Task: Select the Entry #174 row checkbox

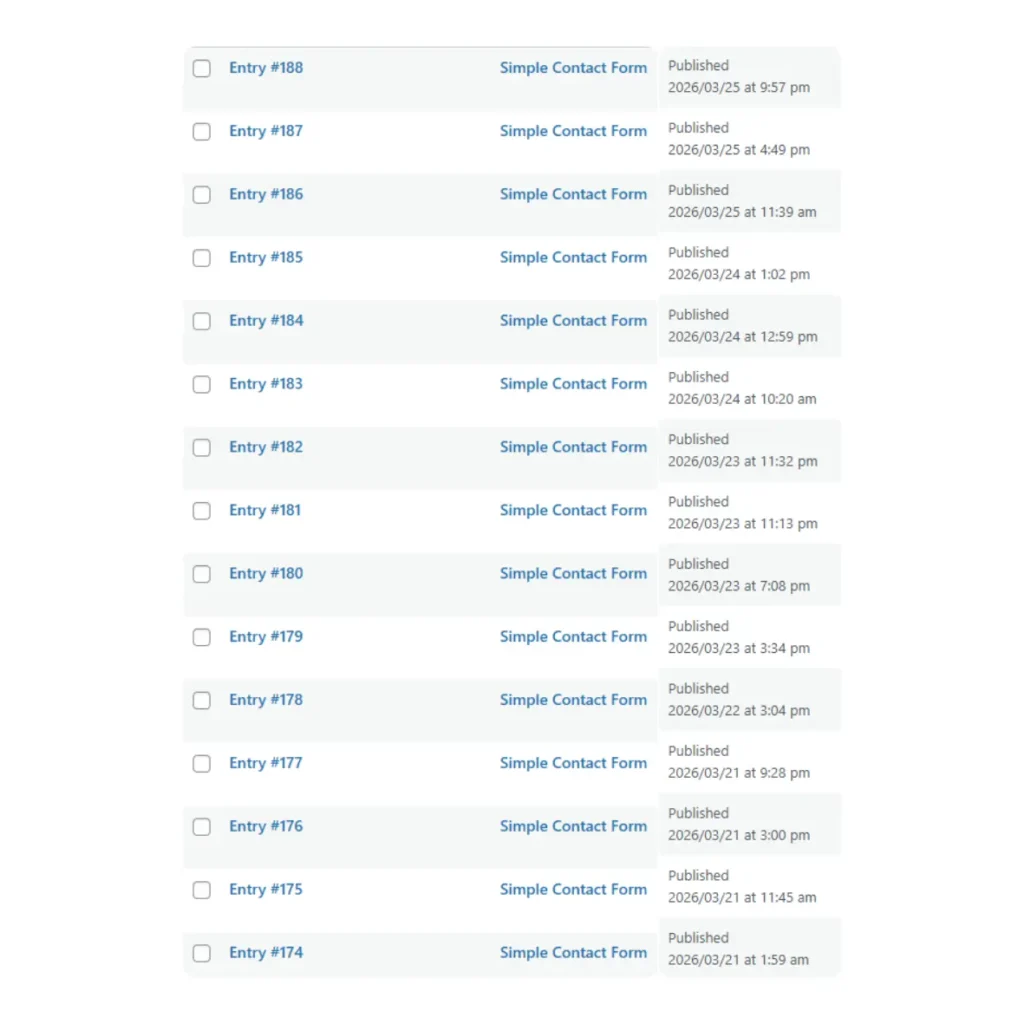Action: 202,953
